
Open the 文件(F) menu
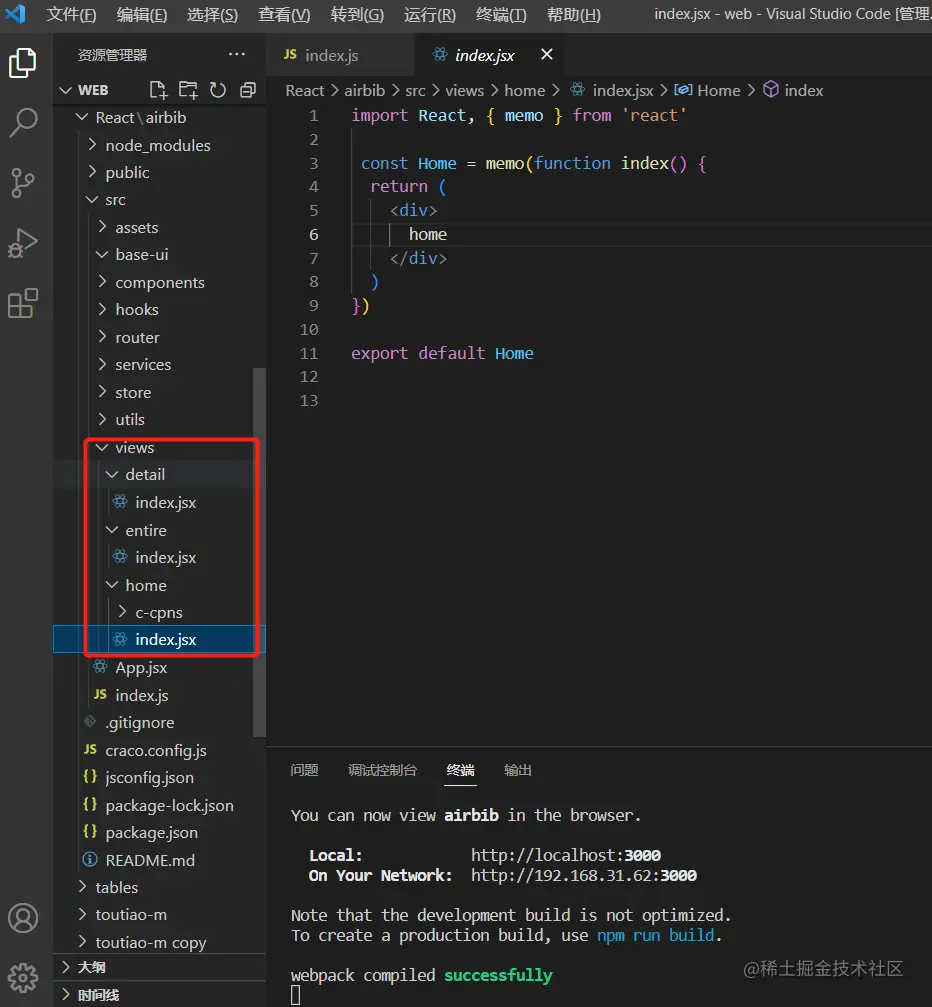tap(71, 14)
